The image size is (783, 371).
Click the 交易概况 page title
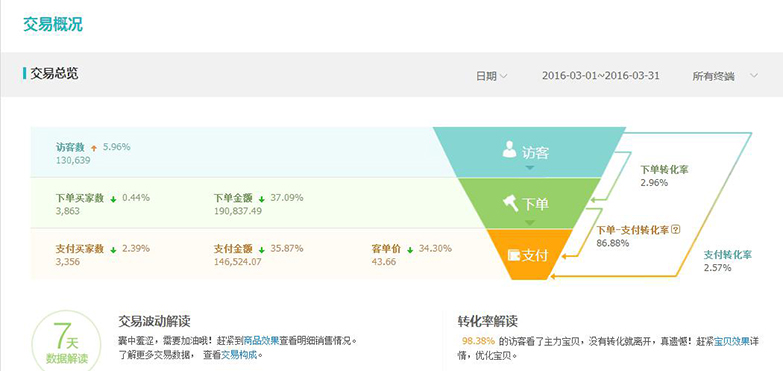pyautogui.click(x=53, y=24)
